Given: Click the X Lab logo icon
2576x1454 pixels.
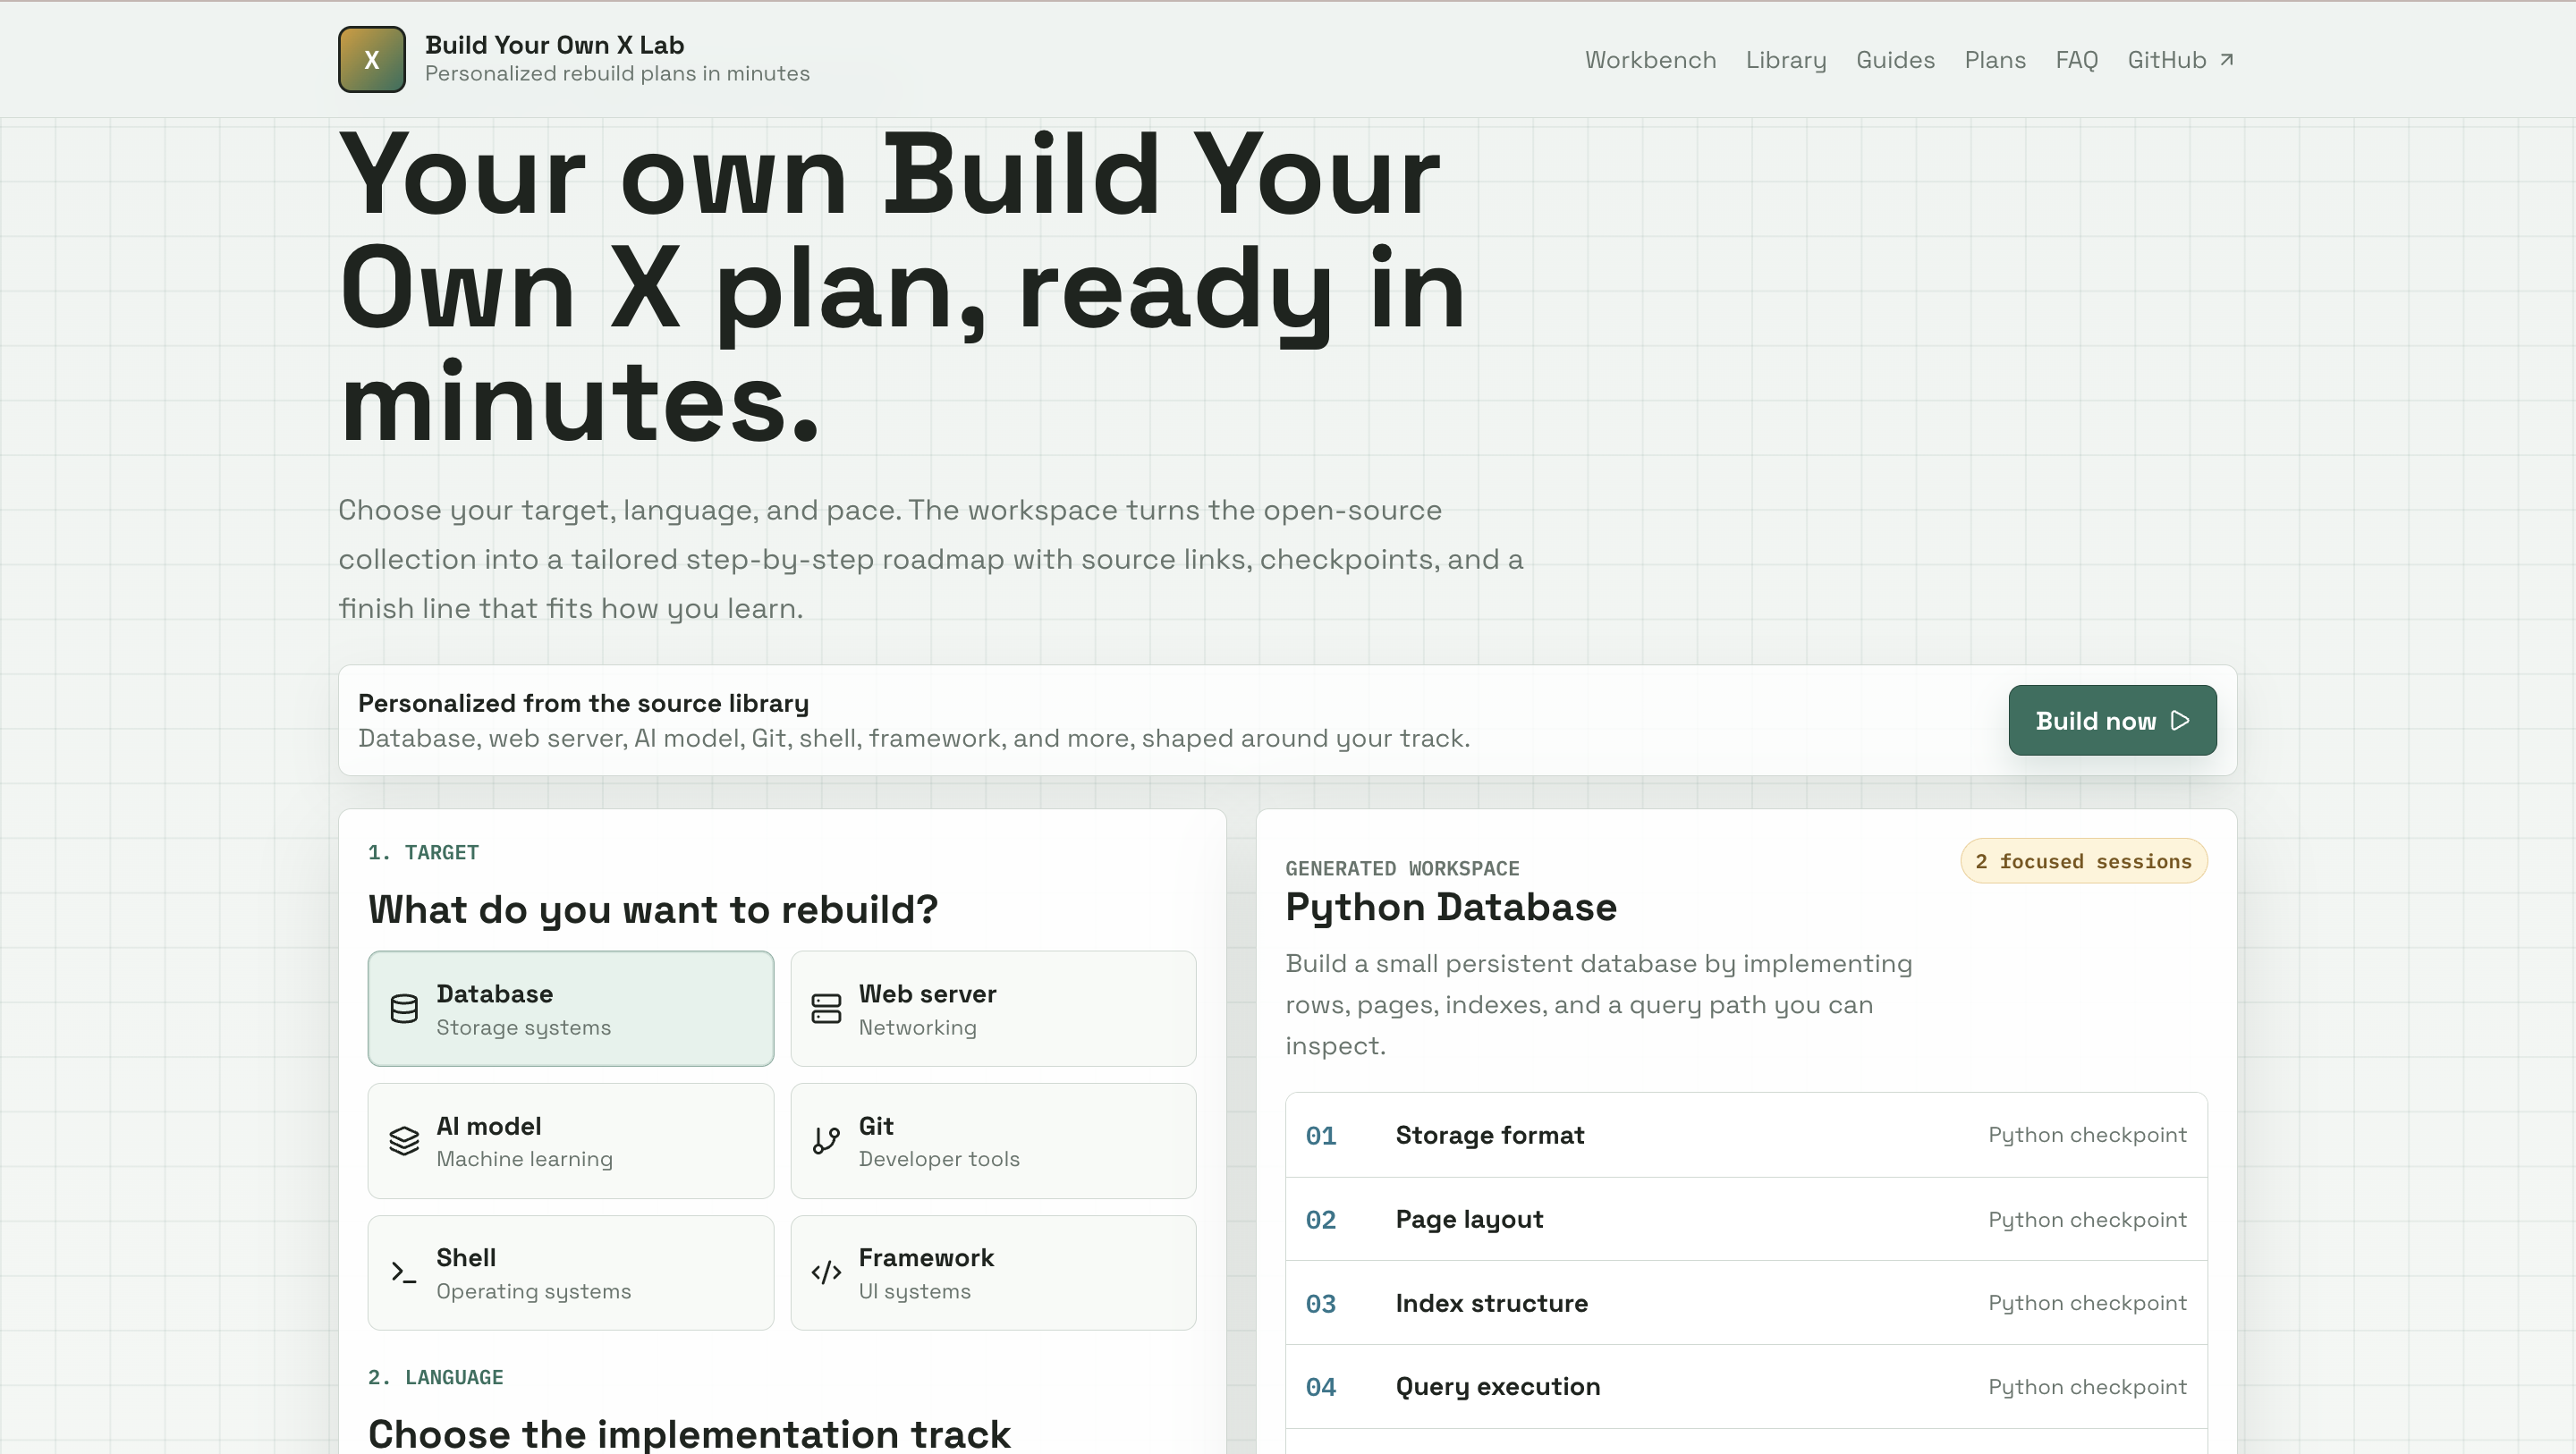Looking at the screenshot, I should (x=371, y=59).
